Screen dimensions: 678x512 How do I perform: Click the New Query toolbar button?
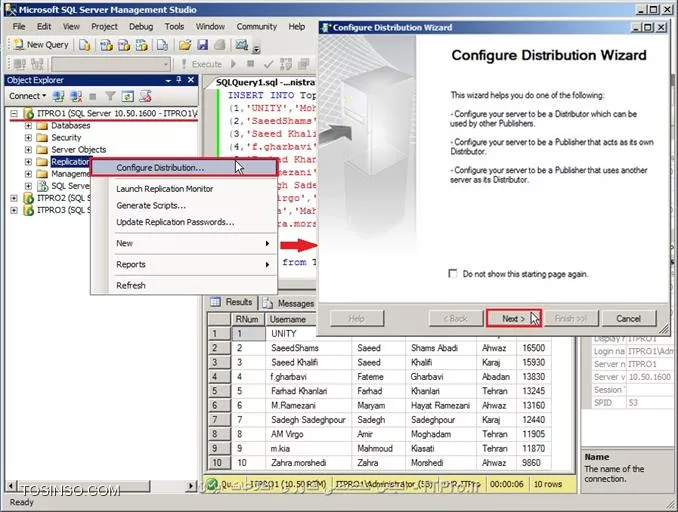tap(41, 45)
